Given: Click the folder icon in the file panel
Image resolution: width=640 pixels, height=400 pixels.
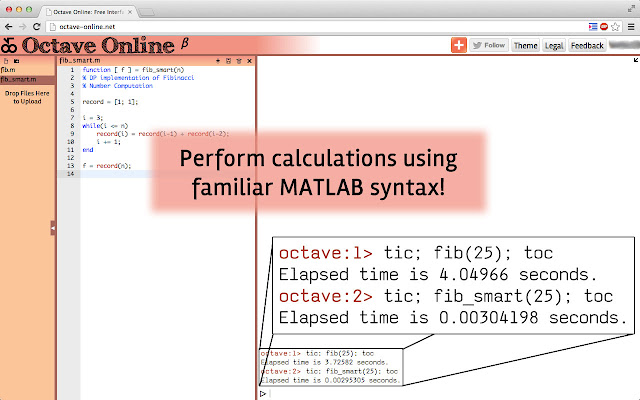Looking at the screenshot, I should [16, 61].
